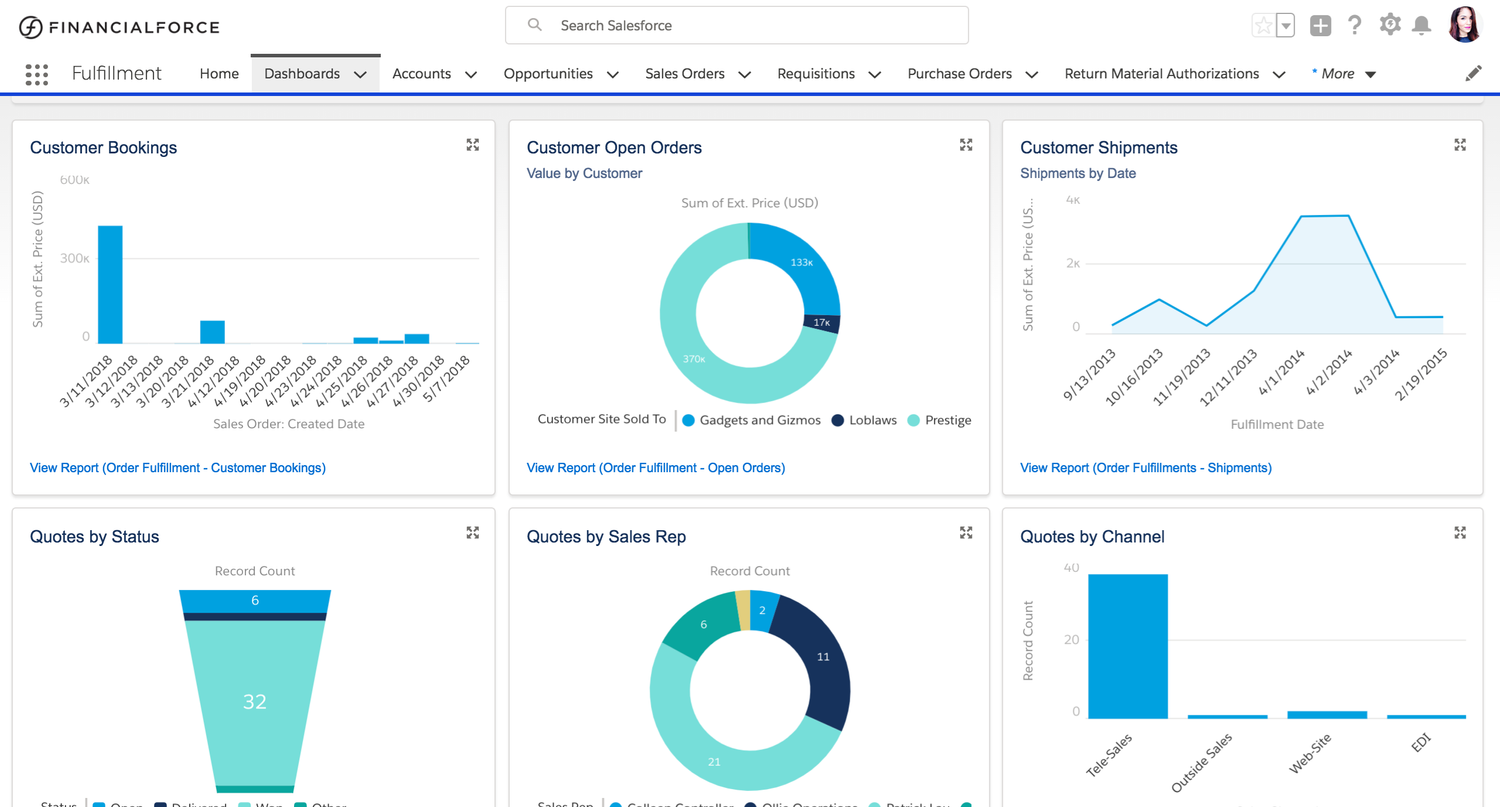Open Help using the question mark icon
The height and width of the screenshot is (807, 1500).
[x=1355, y=25]
